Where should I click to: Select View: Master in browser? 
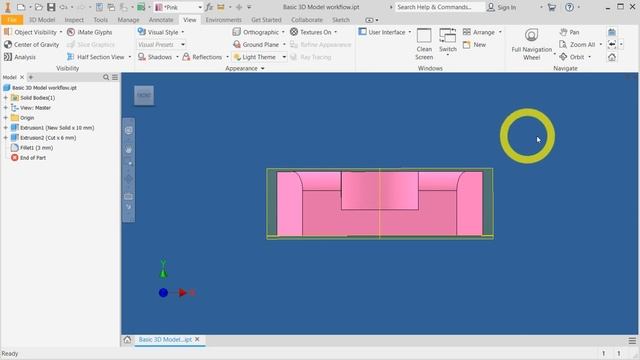click(x=35, y=108)
